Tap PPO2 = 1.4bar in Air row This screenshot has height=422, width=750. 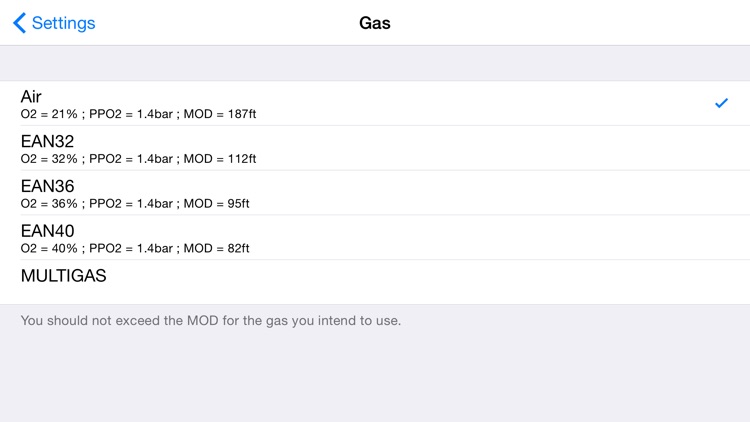tap(130, 114)
